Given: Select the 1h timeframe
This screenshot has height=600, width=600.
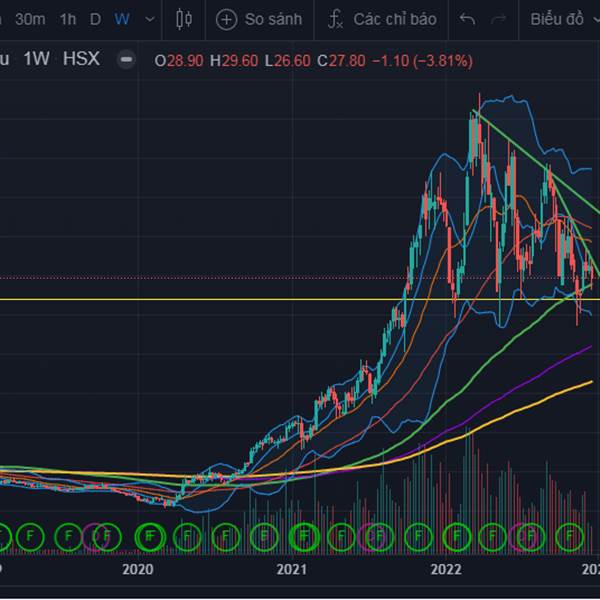Looking at the screenshot, I should tap(68, 19).
